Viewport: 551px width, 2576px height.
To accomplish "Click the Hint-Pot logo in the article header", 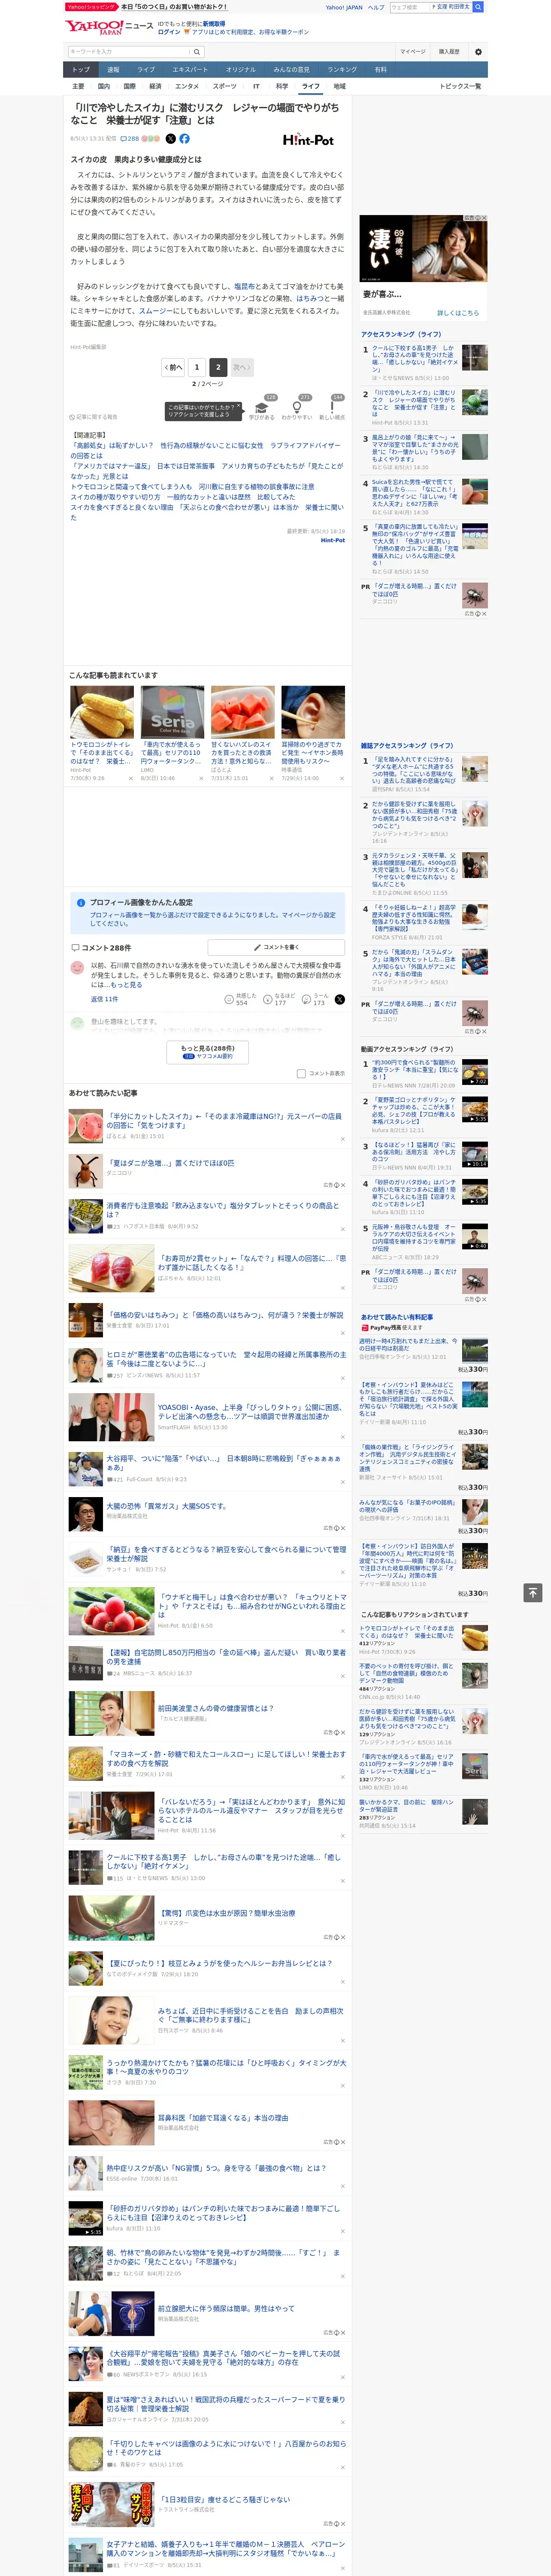I will [308, 140].
